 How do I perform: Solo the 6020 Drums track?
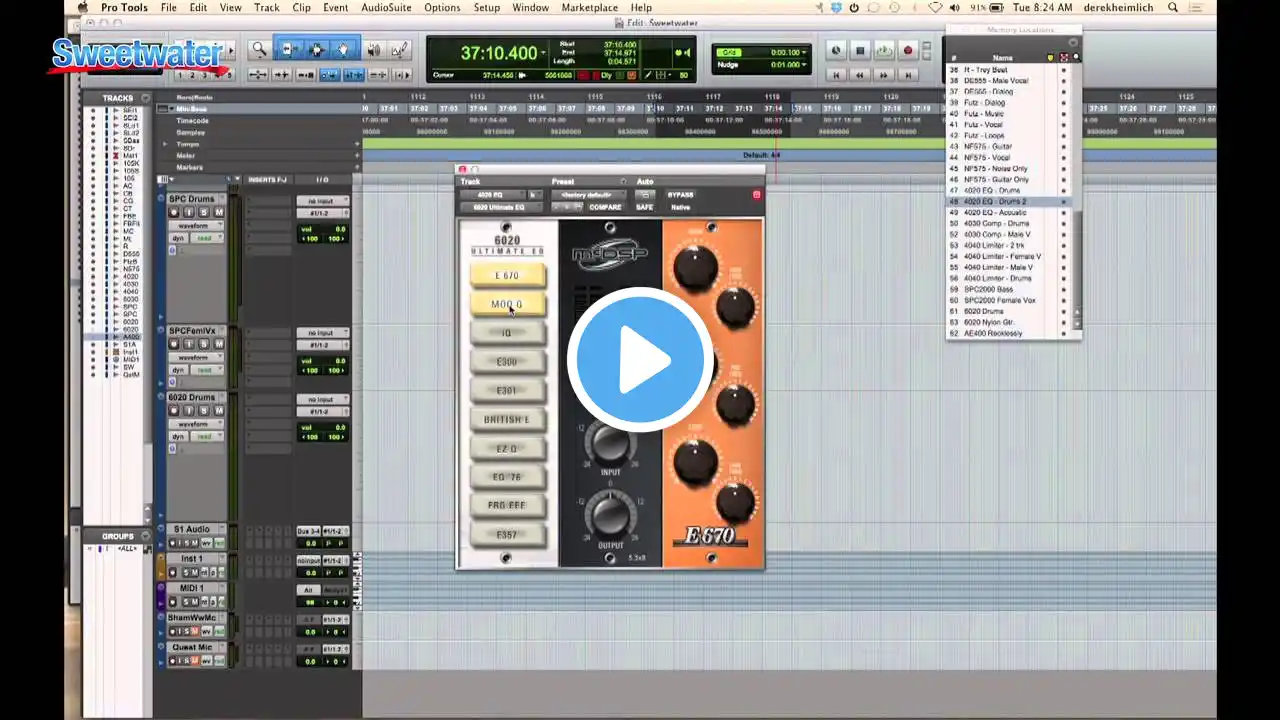(x=203, y=411)
